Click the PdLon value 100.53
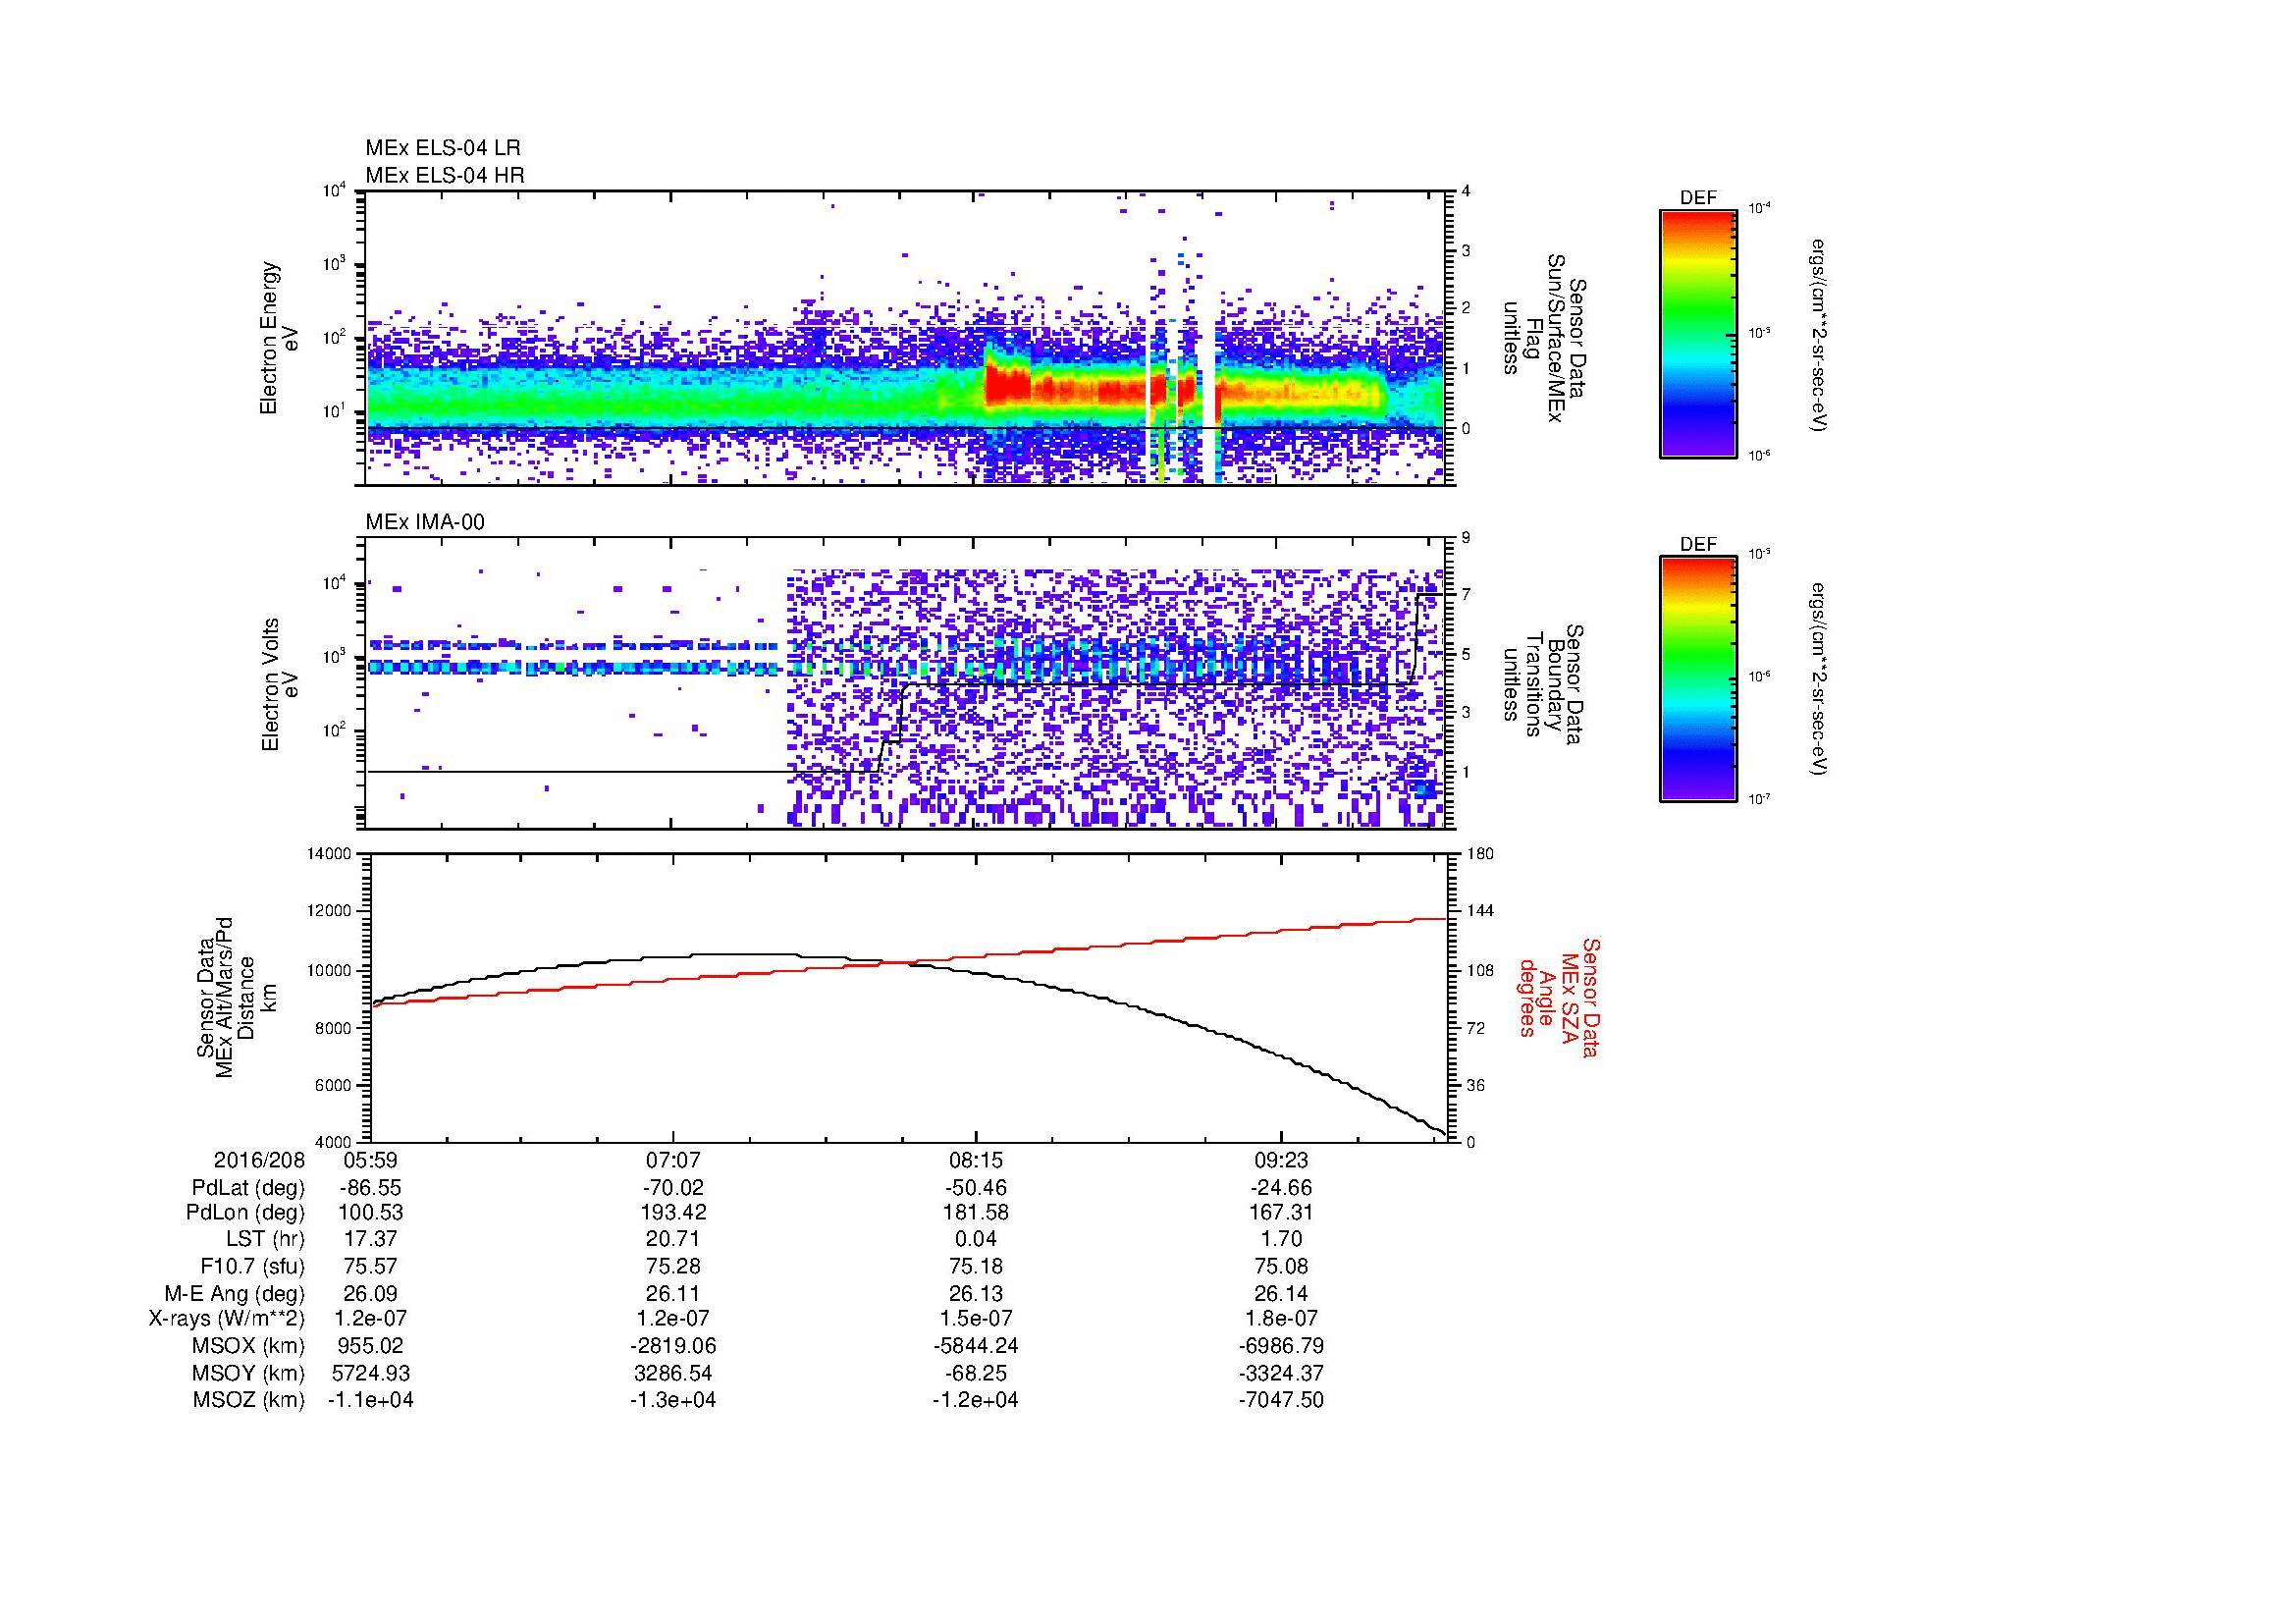Viewport: 2296px width, 1623px height. [x=370, y=1213]
